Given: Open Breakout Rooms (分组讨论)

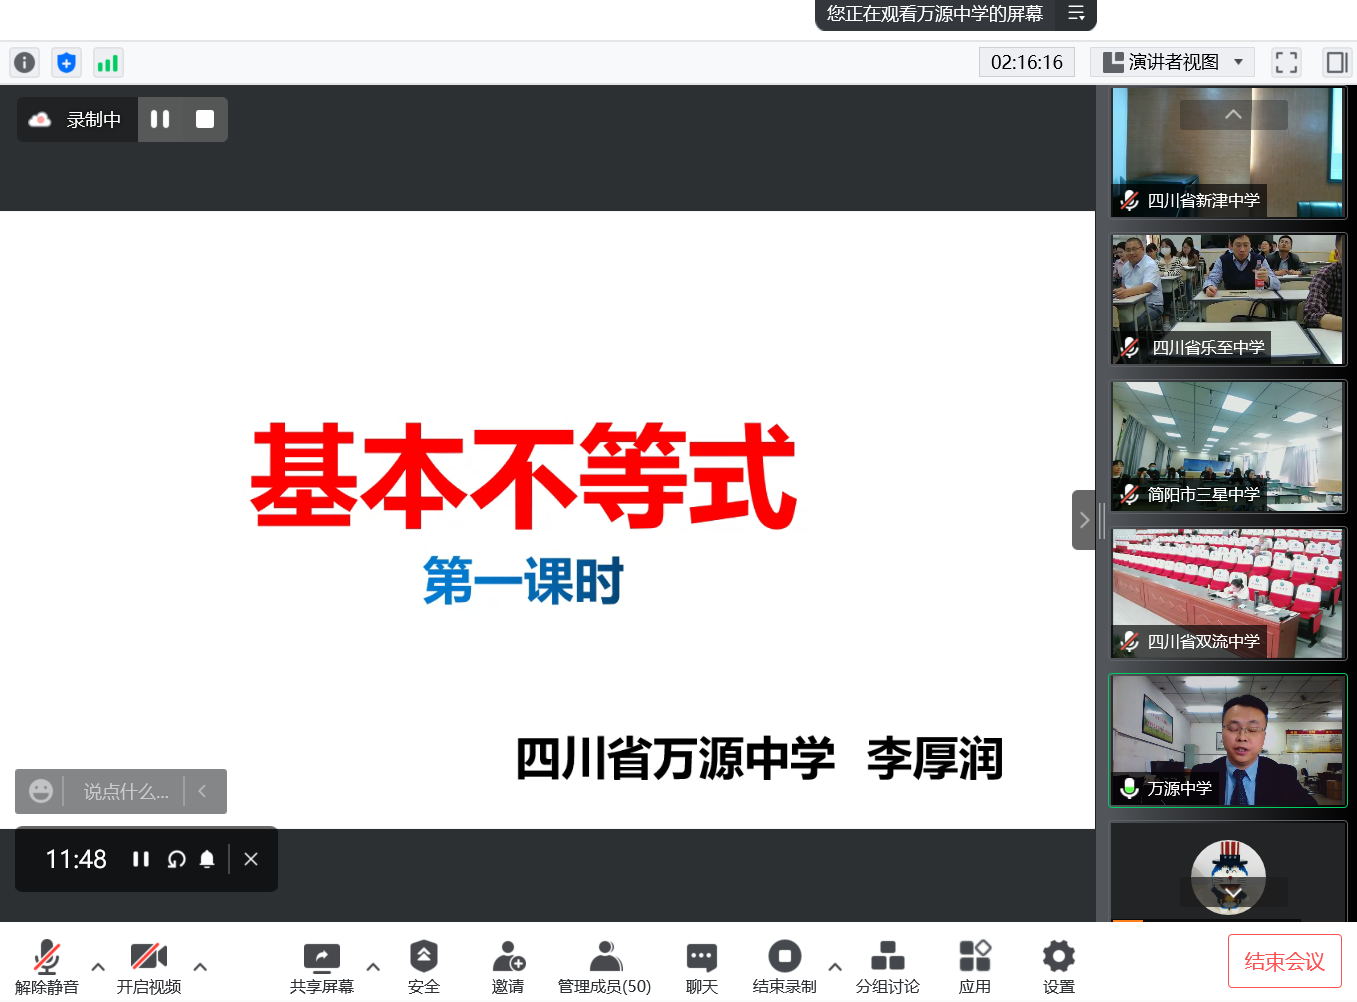Looking at the screenshot, I should [887, 967].
